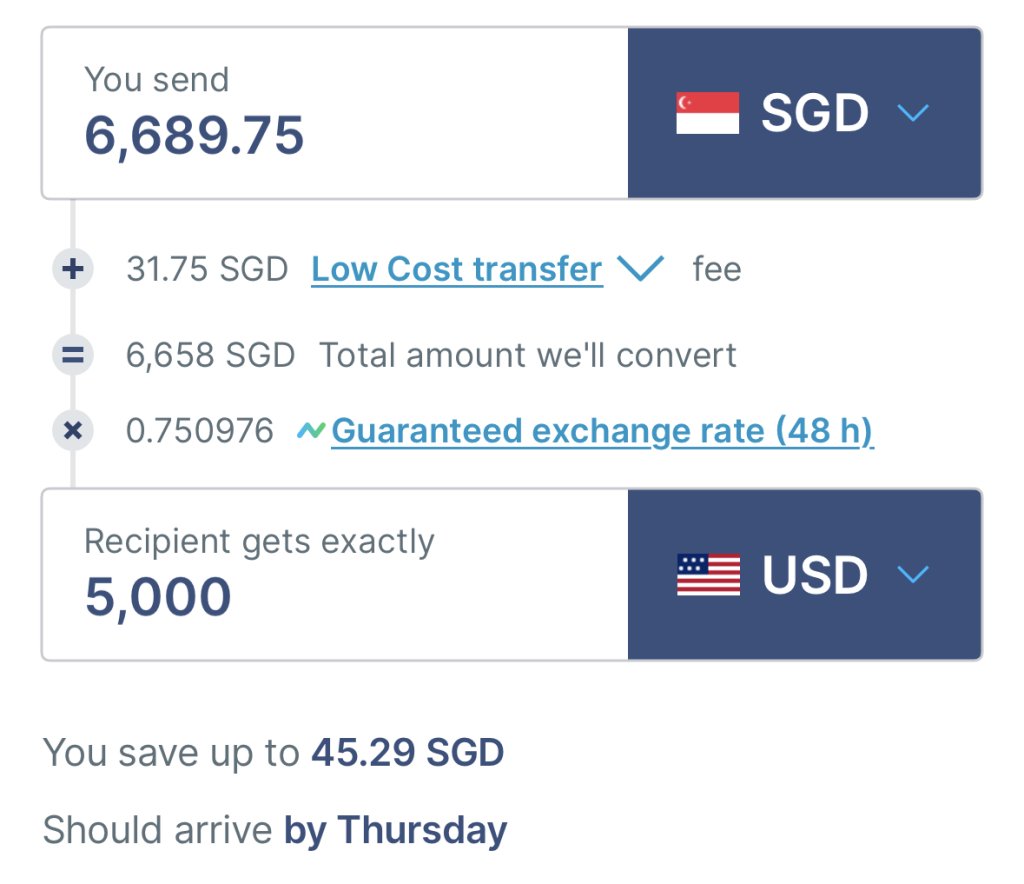Expand the SGD currency chevron
Image resolution: width=1024 pixels, height=884 pixels.
coord(913,113)
